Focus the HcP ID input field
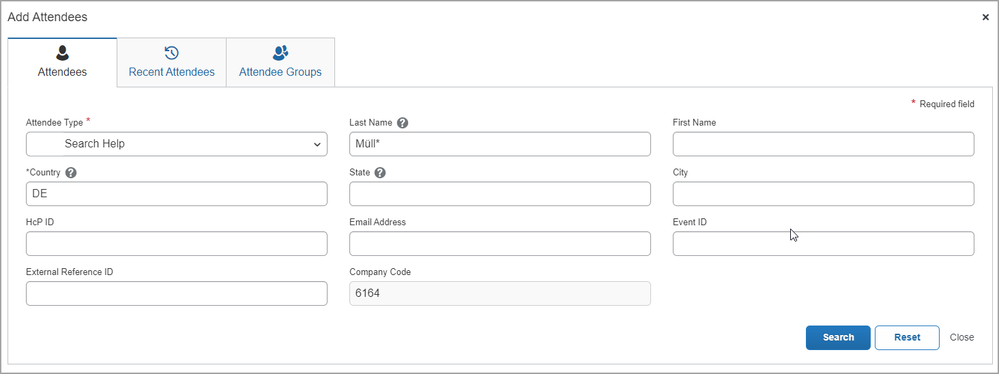This screenshot has height=374, width=999. pos(176,243)
